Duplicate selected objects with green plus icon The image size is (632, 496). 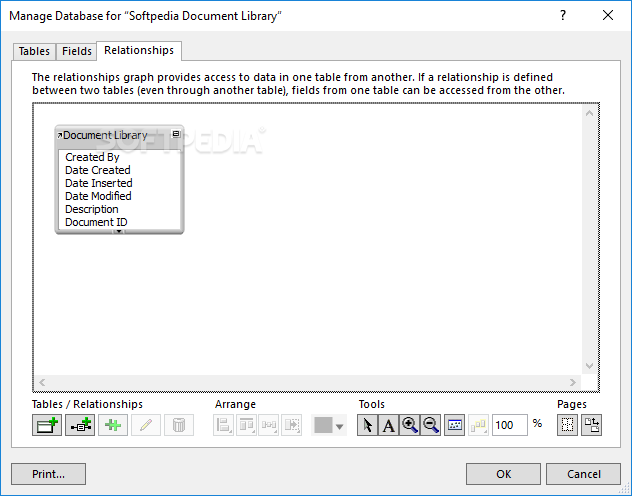coord(113,425)
